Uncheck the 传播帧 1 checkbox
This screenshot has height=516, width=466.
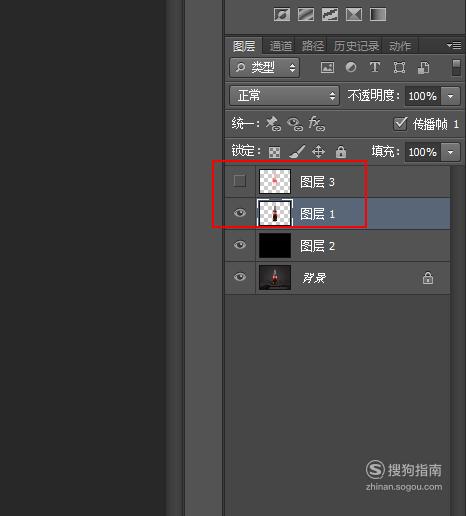tap(400, 124)
